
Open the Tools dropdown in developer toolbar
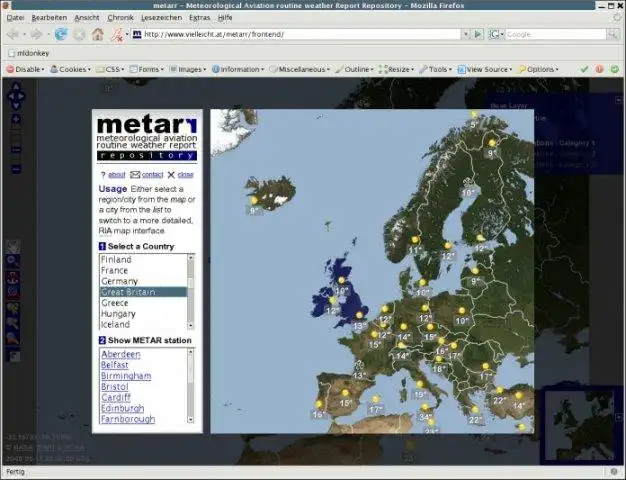tap(436, 69)
